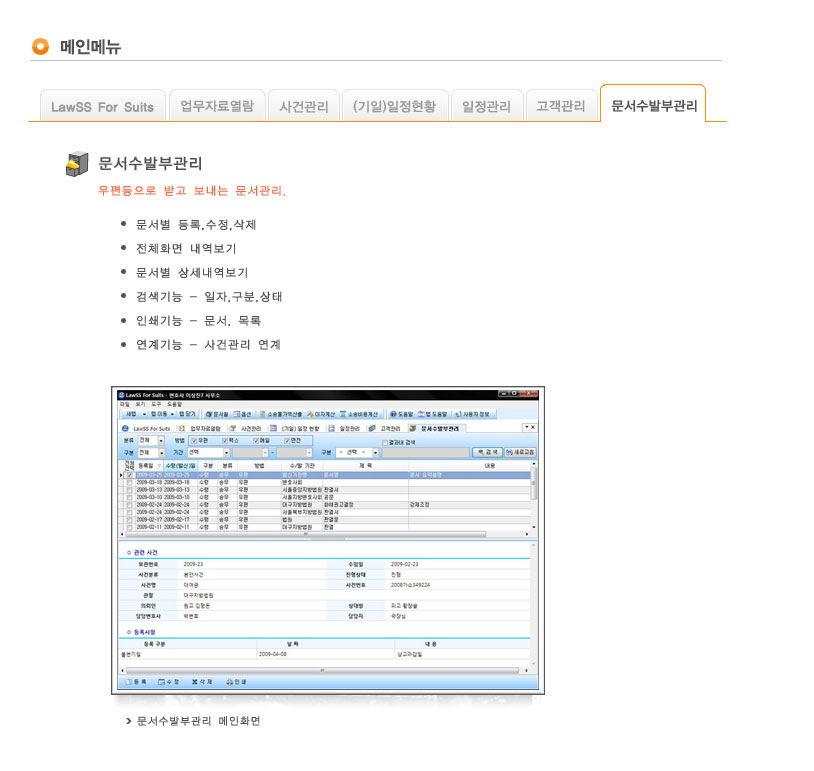Viewport: 814px width, 771px height.
Task: Check the 2009-03-13 row checkbox
Action: [x=129, y=490]
